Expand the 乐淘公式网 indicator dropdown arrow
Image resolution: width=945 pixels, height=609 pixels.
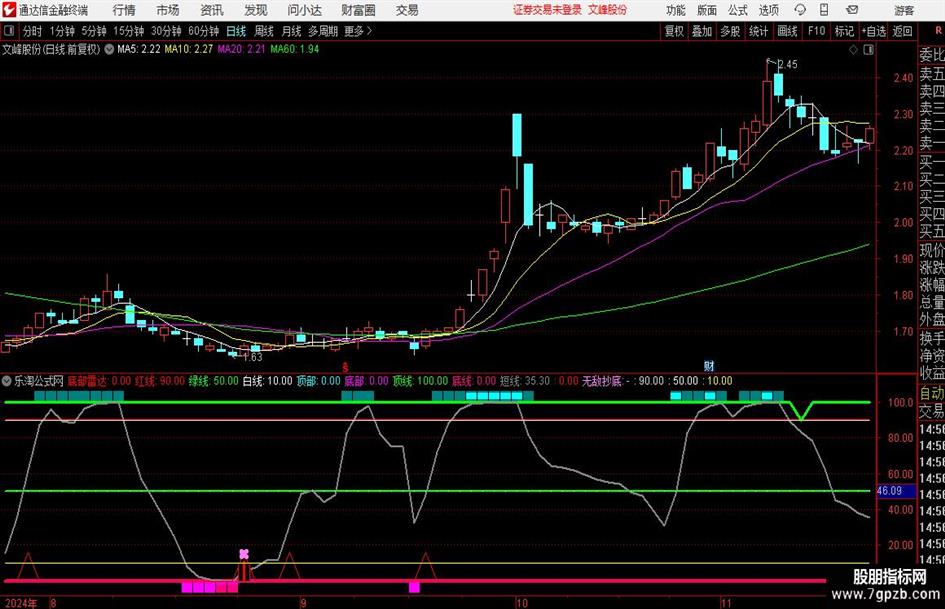click(x=7, y=381)
